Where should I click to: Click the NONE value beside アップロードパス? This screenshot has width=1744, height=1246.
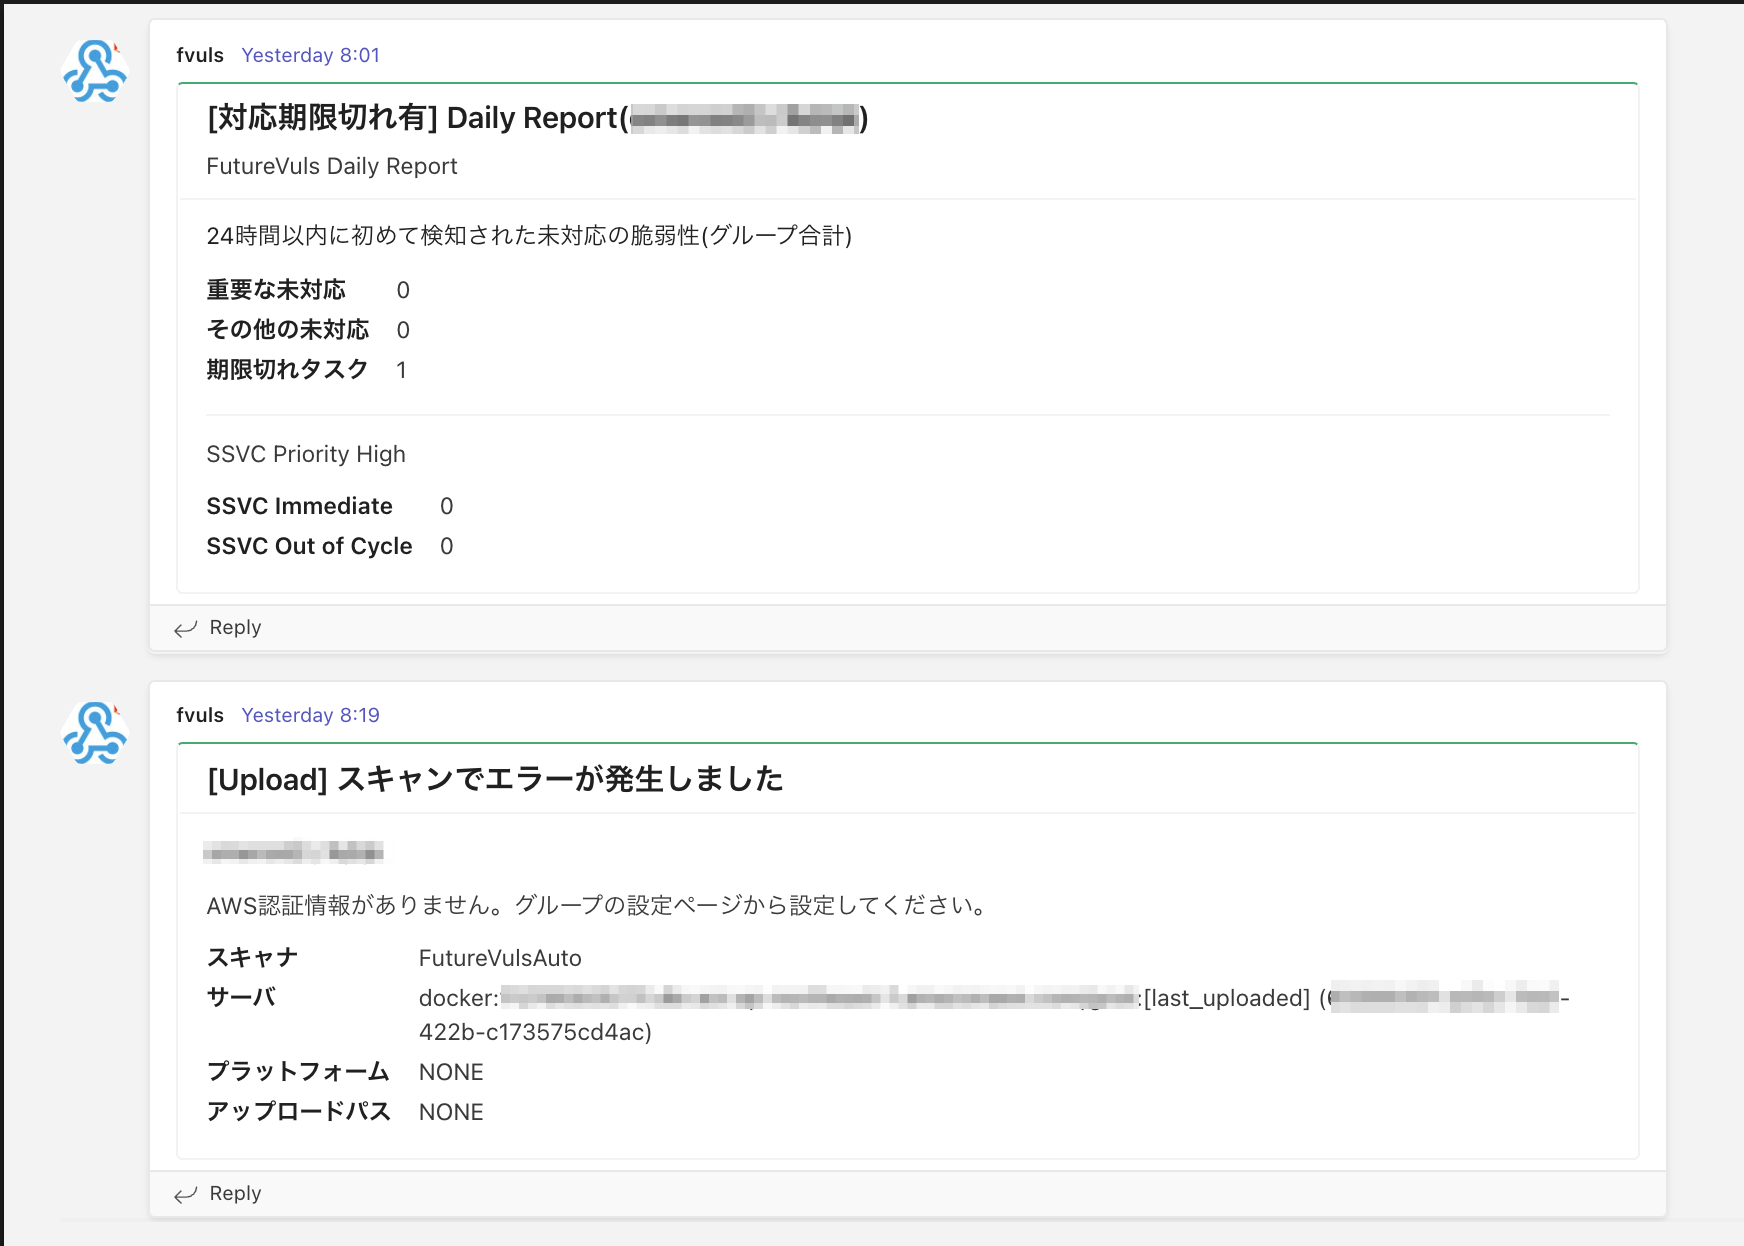coord(451,1112)
